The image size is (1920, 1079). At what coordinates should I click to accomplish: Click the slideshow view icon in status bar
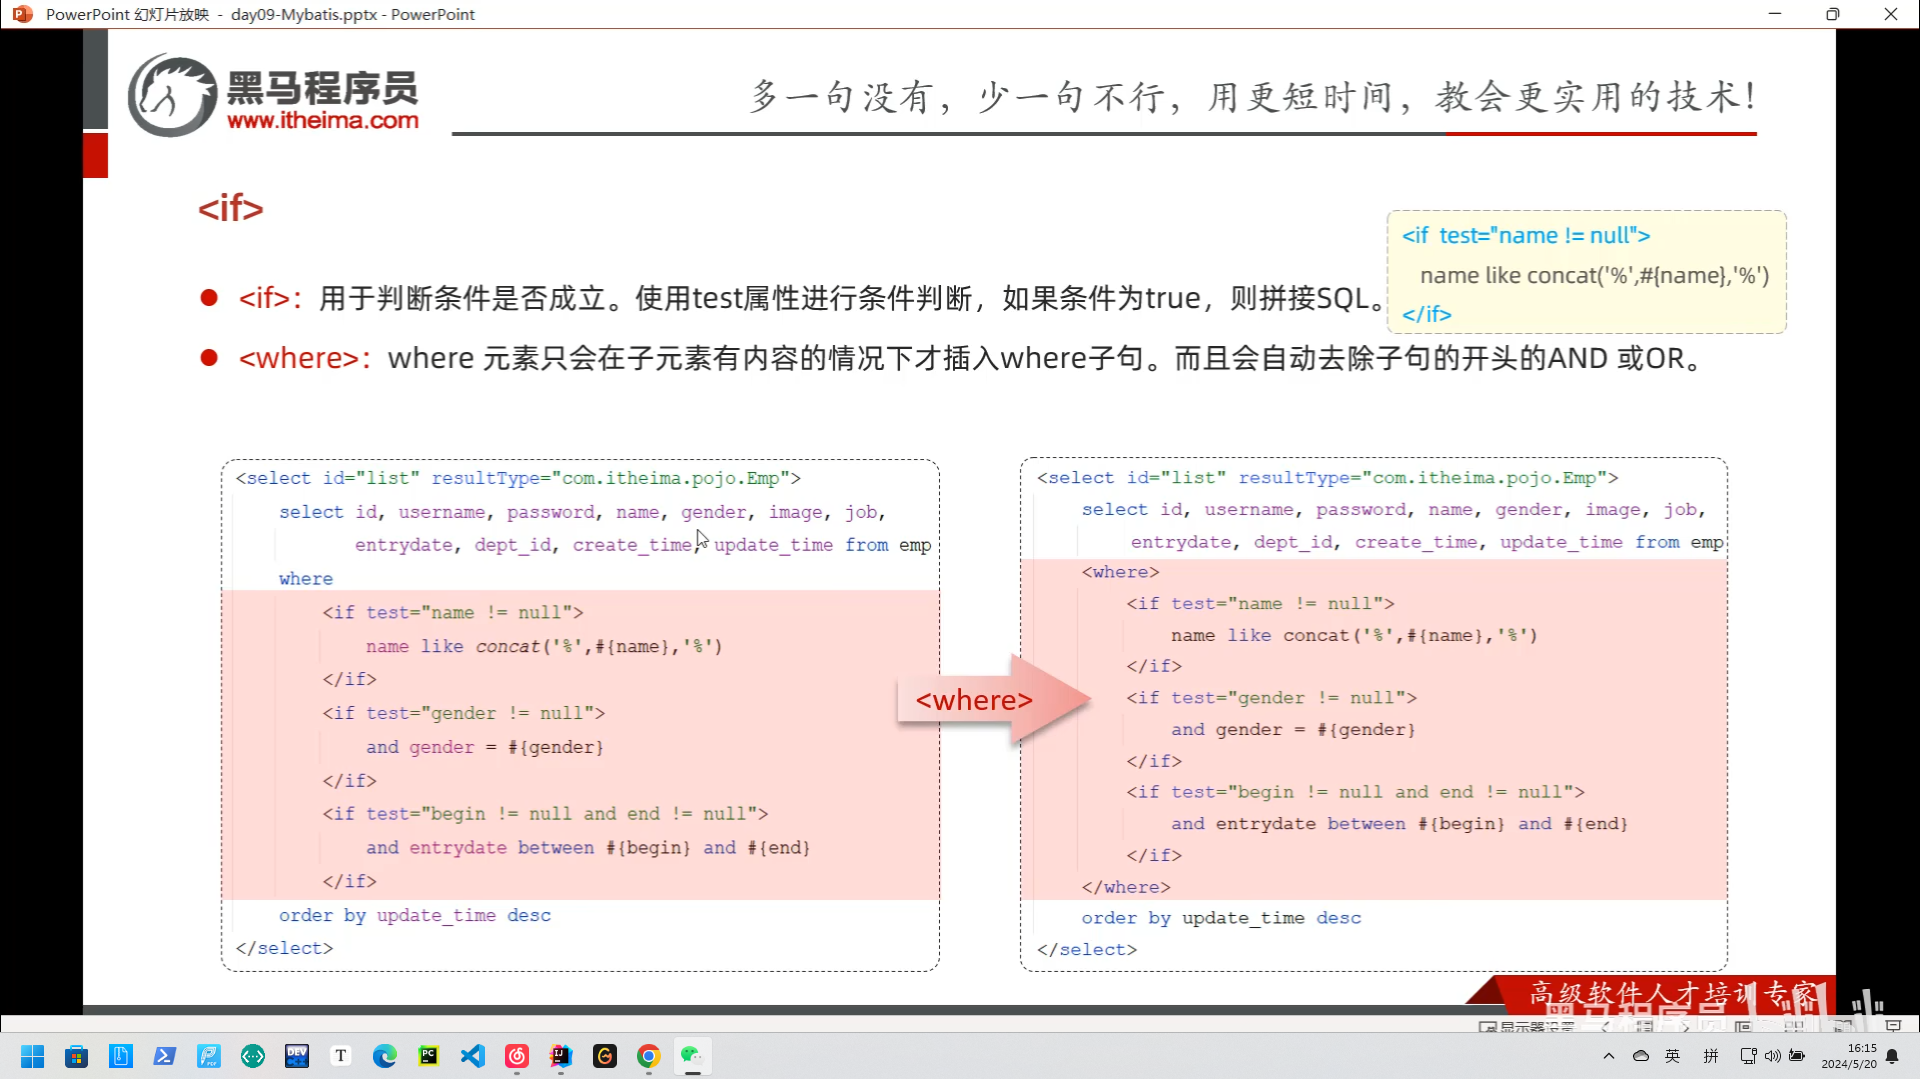pos(1893,1026)
